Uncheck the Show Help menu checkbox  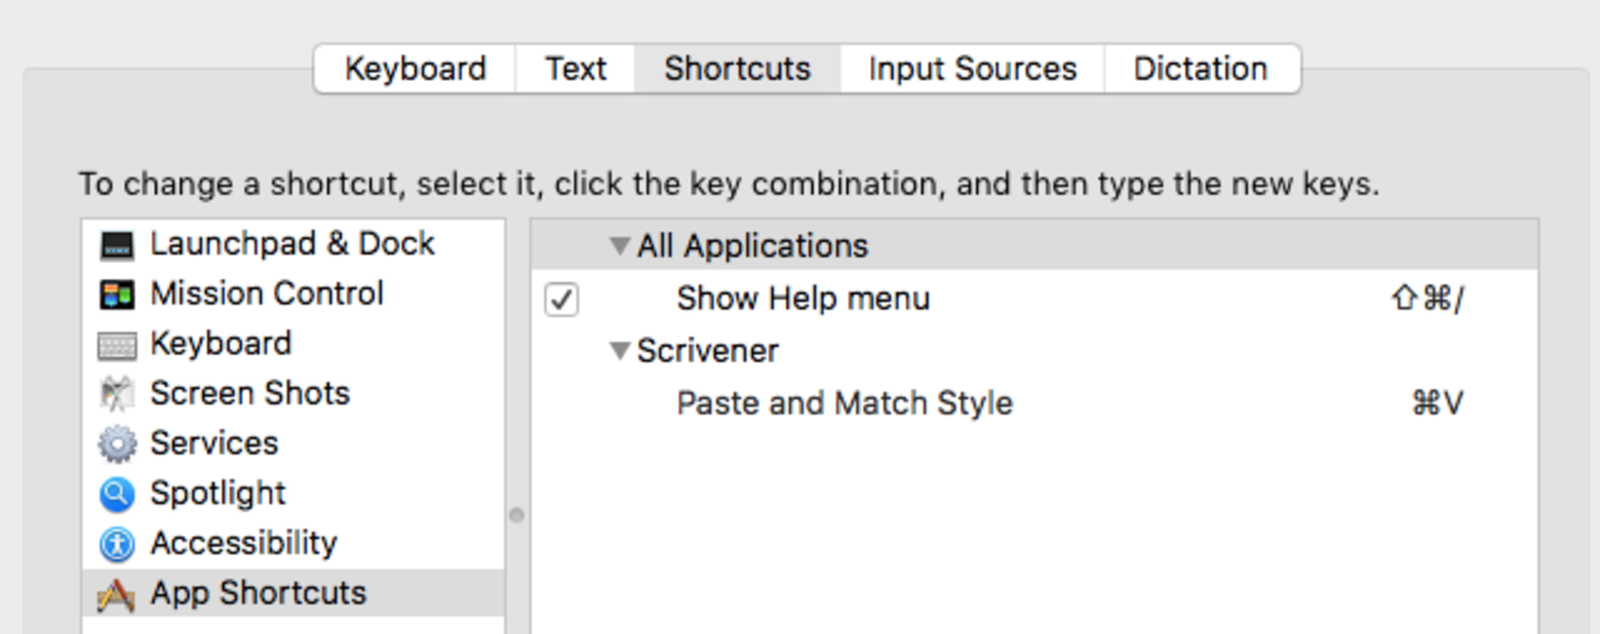coord(561,299)
